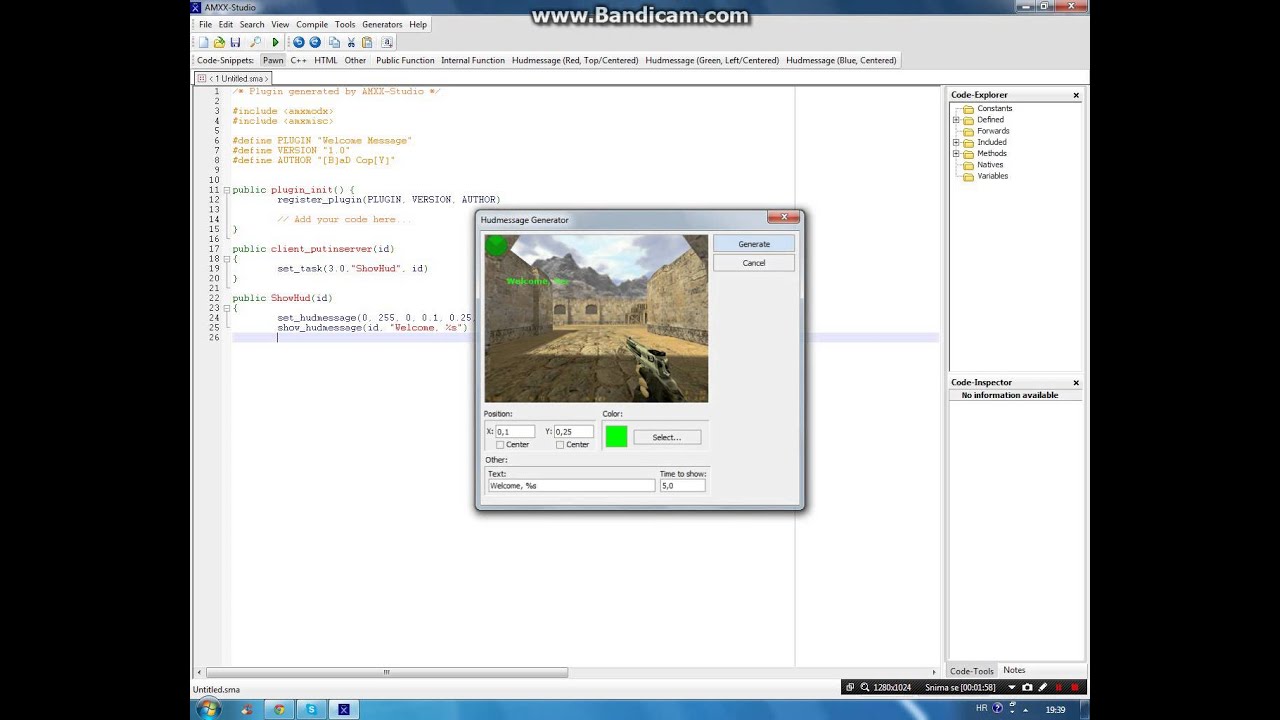
Task: Collapse the ShowHud fold at line 23
Action: [226, 308]
